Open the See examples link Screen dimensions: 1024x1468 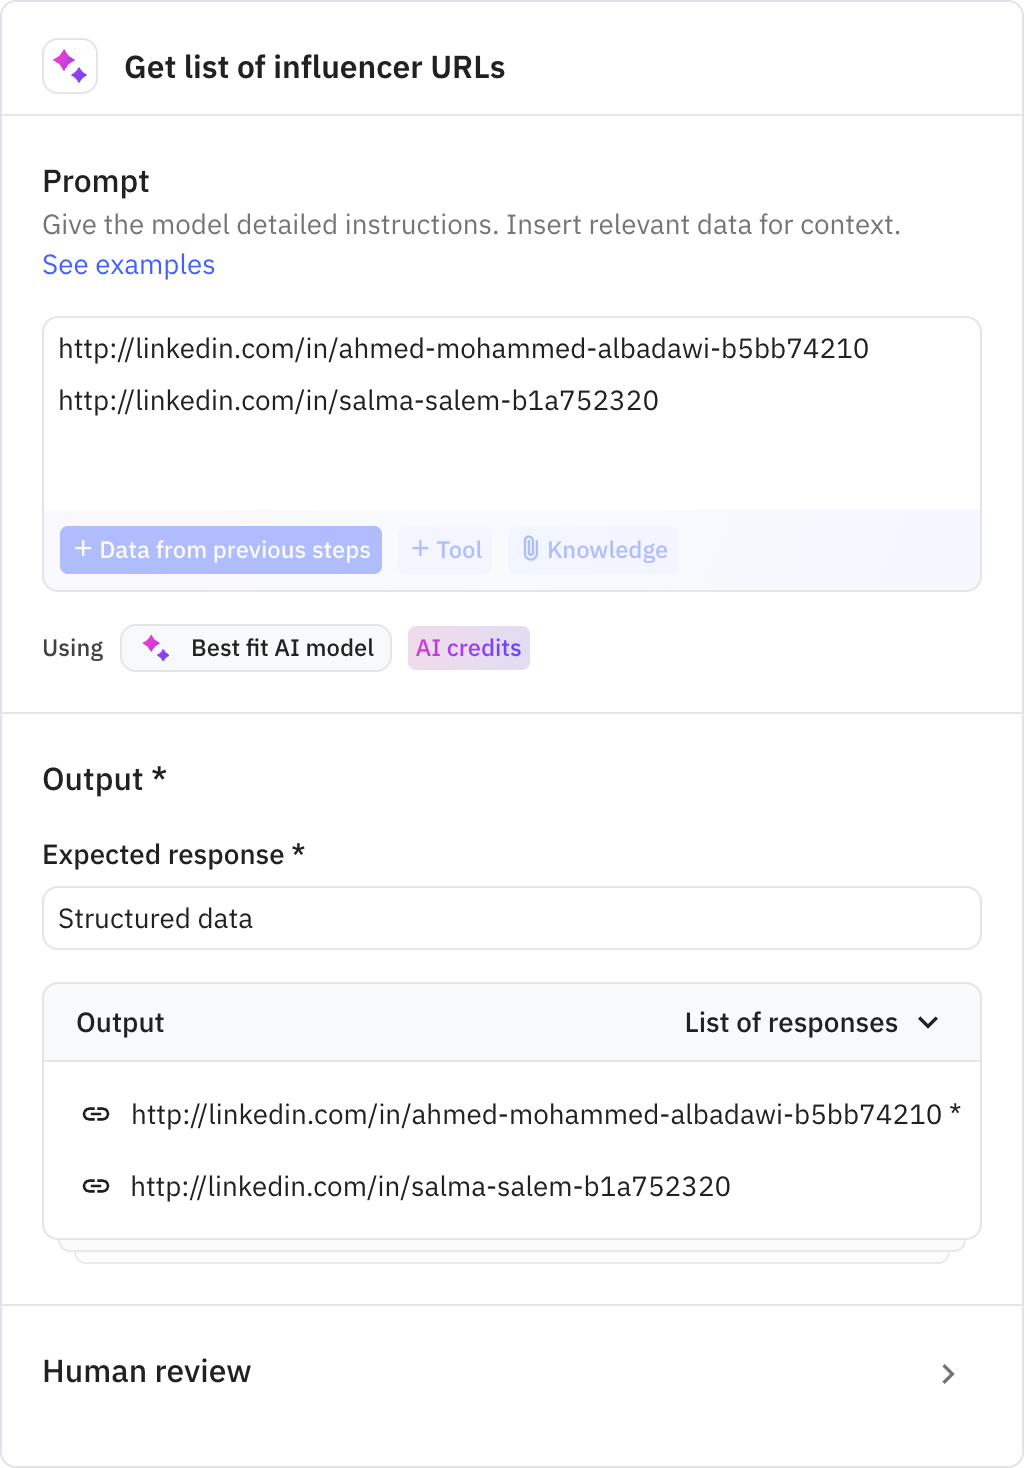(x=128, y=265)
